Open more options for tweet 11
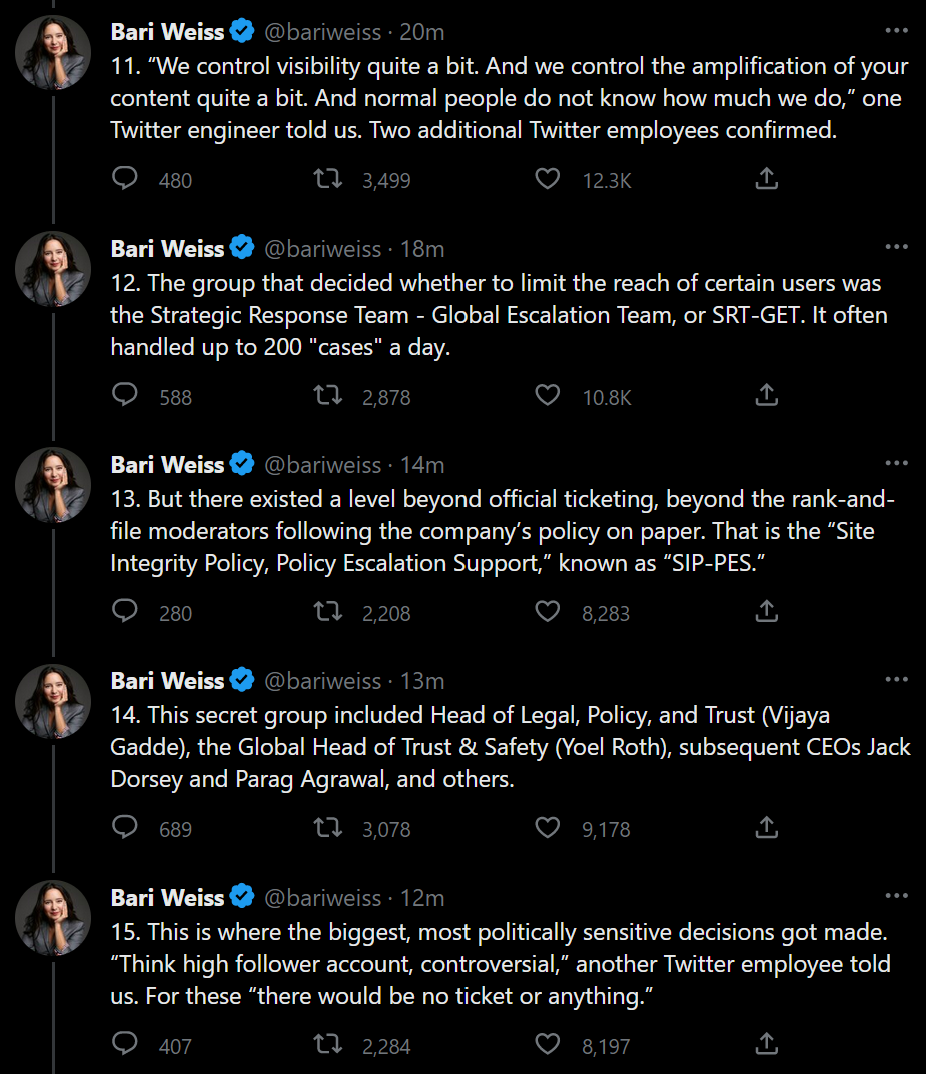The height and width of the screenshot is (1074, 926). (x=896, y=31)
